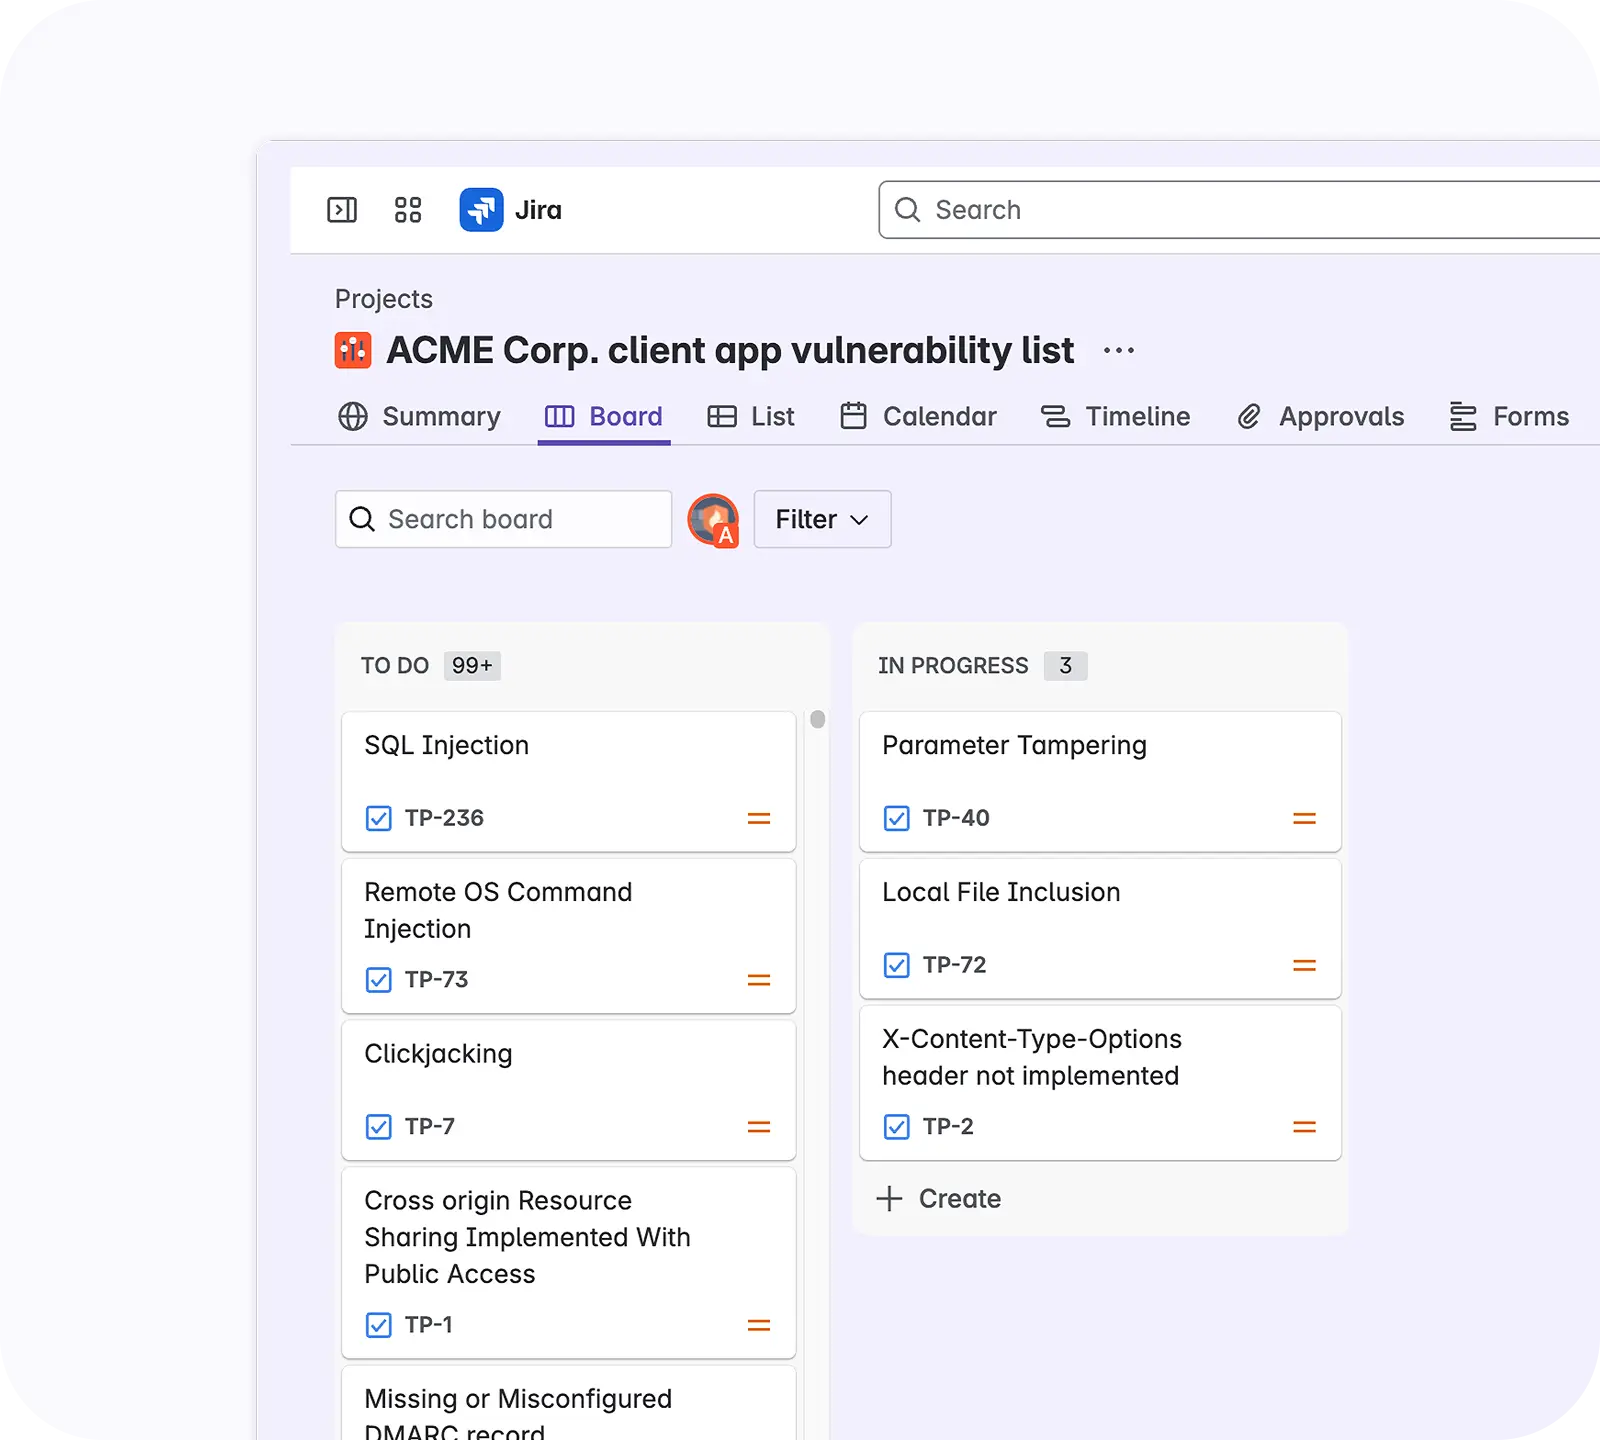Click the TP-7 issue key
This screenshot has width=1600, height=1440.
coord(430,1127)
